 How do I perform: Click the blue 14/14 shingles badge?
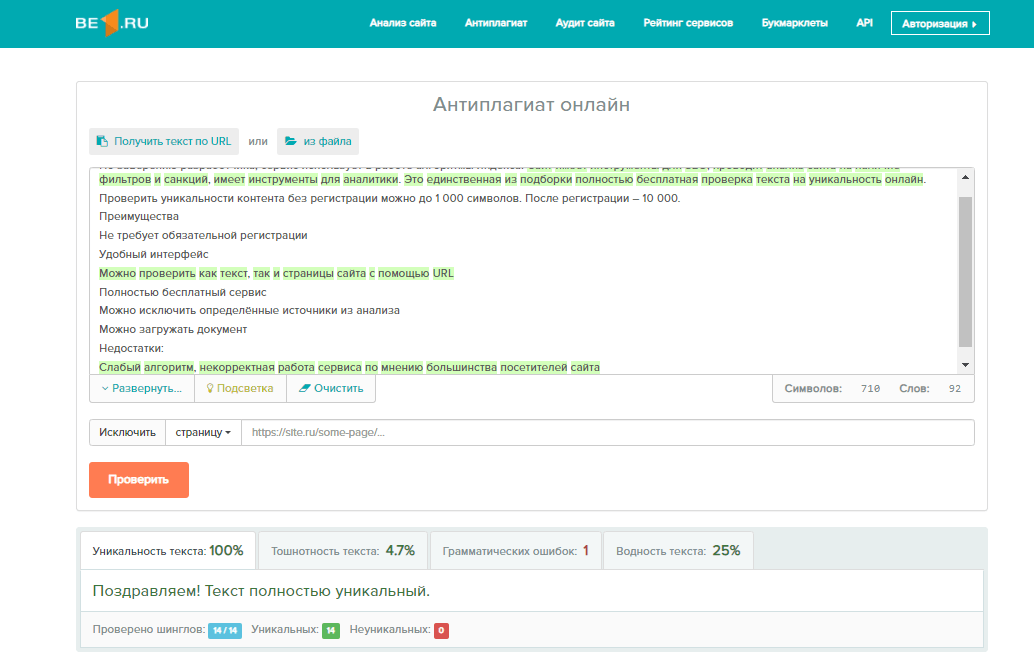(225, 630)
